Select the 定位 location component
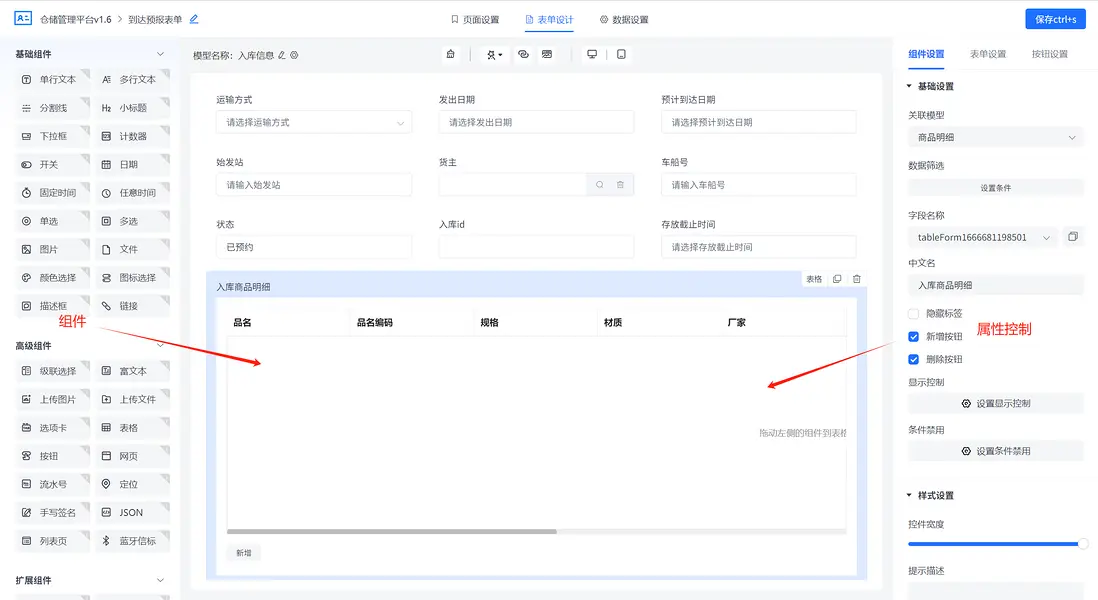The width and height of the screenshot is (1098, 600). [x=133, y=484]
